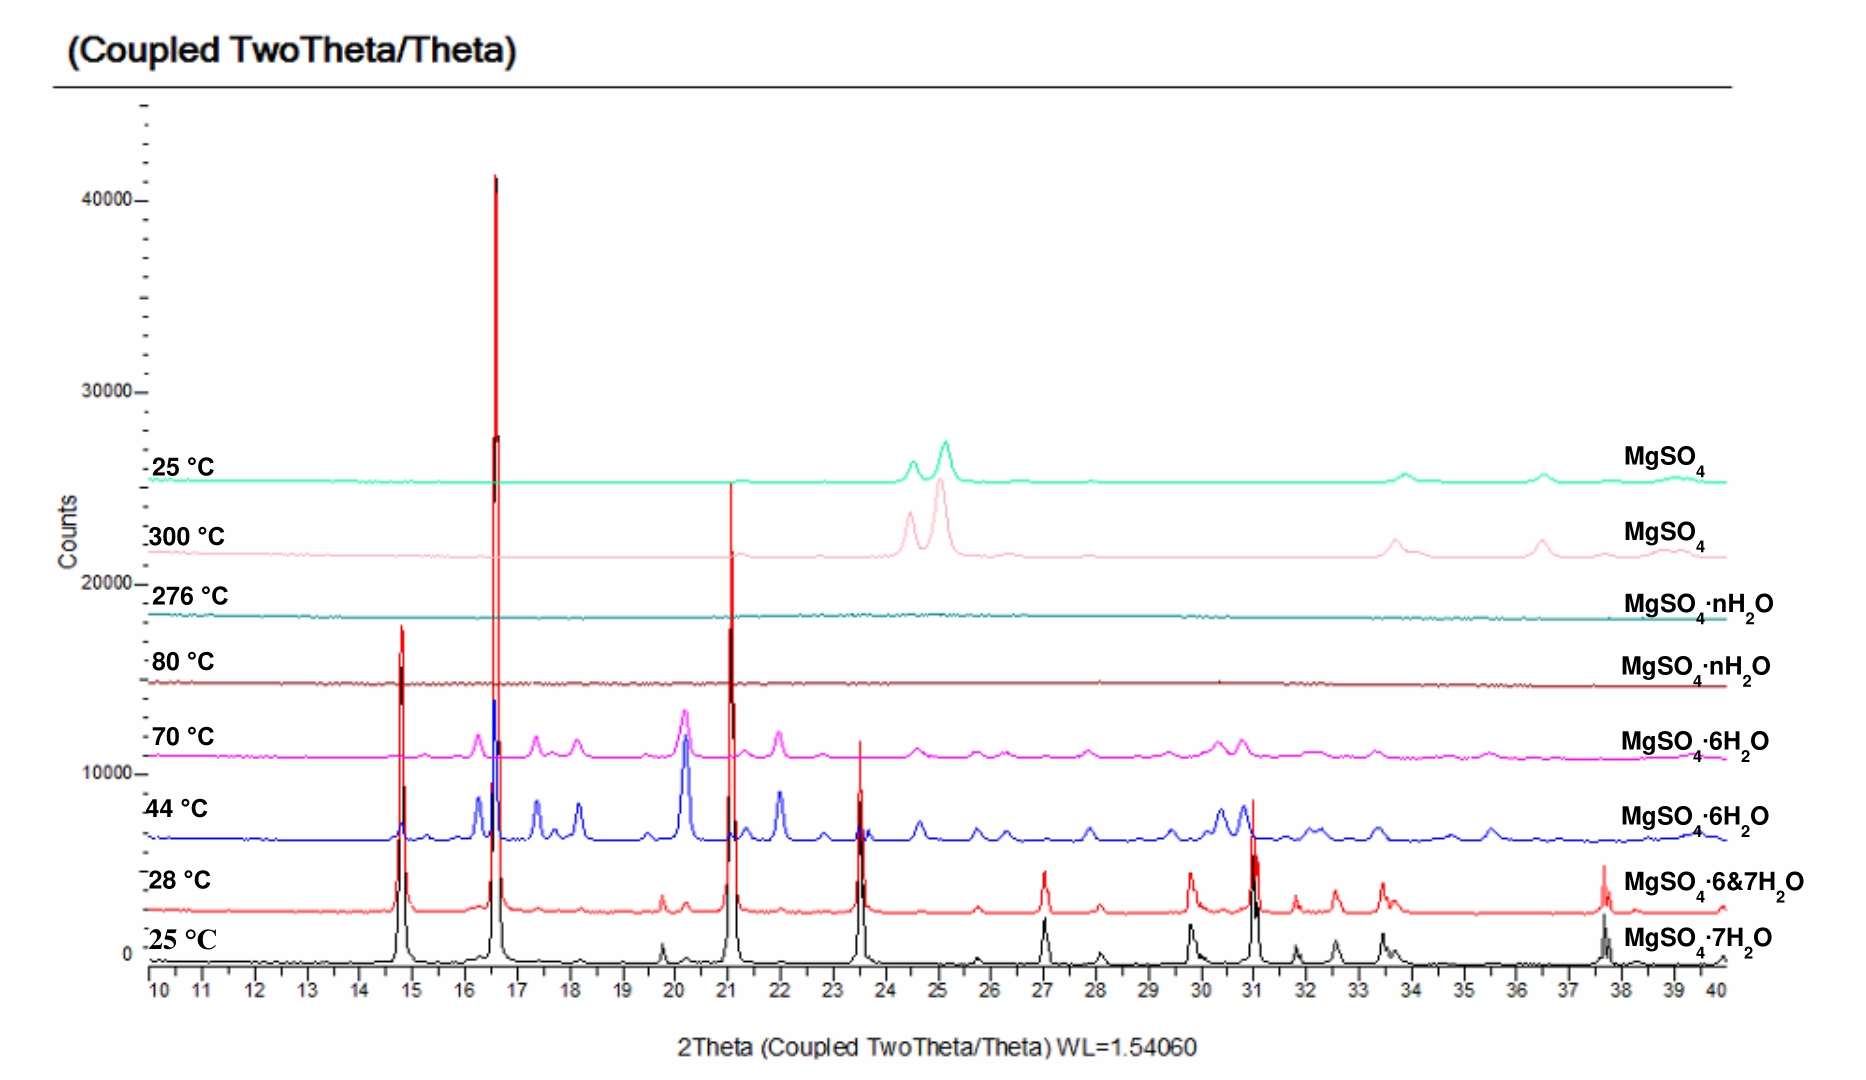
Task: Select the 276 °C temperature label
Action: 189,596
